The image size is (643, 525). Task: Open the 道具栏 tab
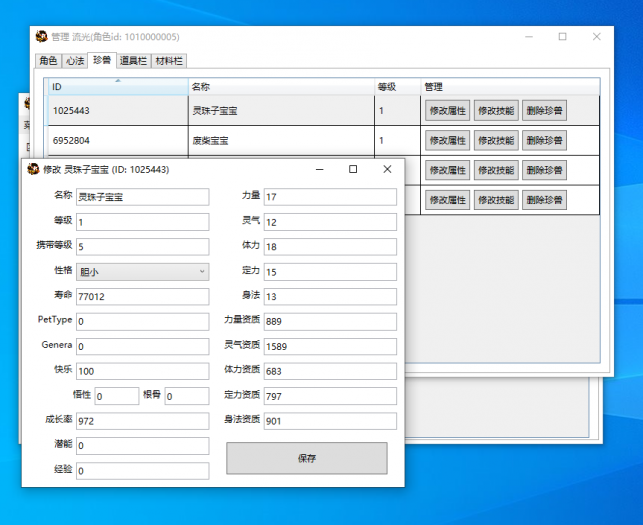point(133,61)
